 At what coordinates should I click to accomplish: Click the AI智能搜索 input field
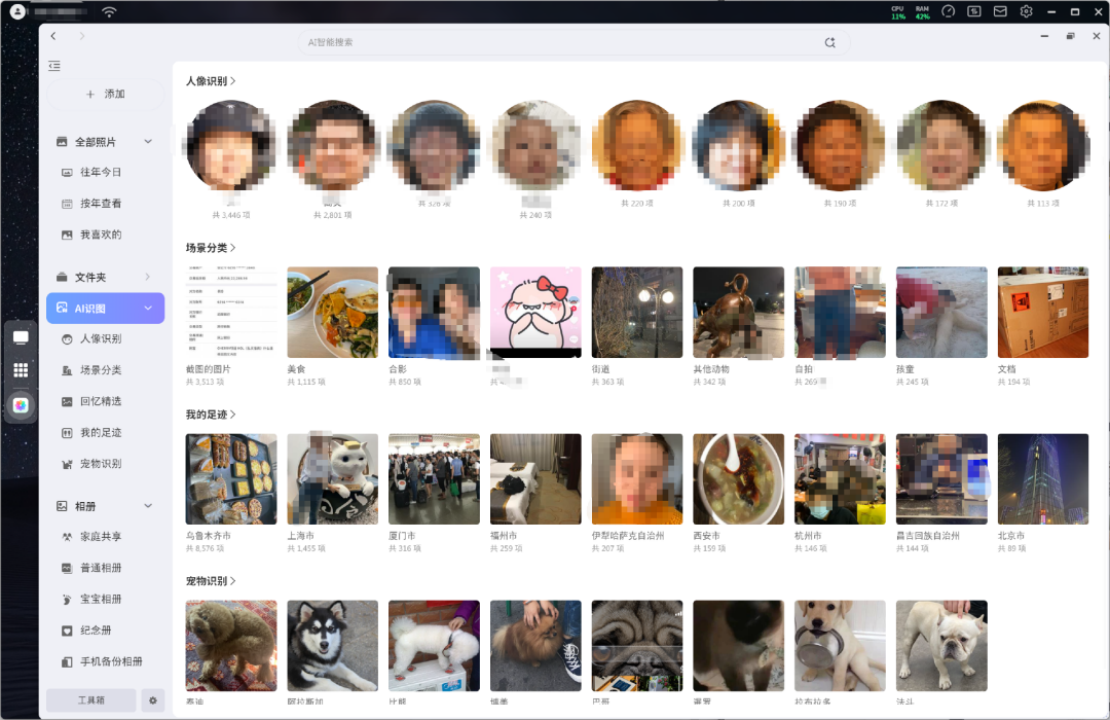pos(560,43)
